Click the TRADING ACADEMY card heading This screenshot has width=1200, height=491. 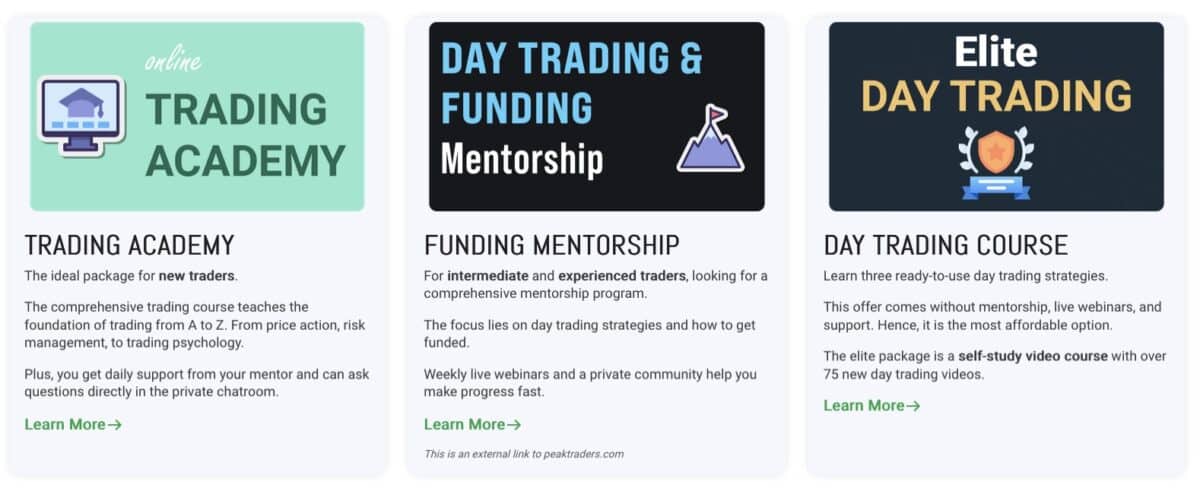click(x=129, y=245)
